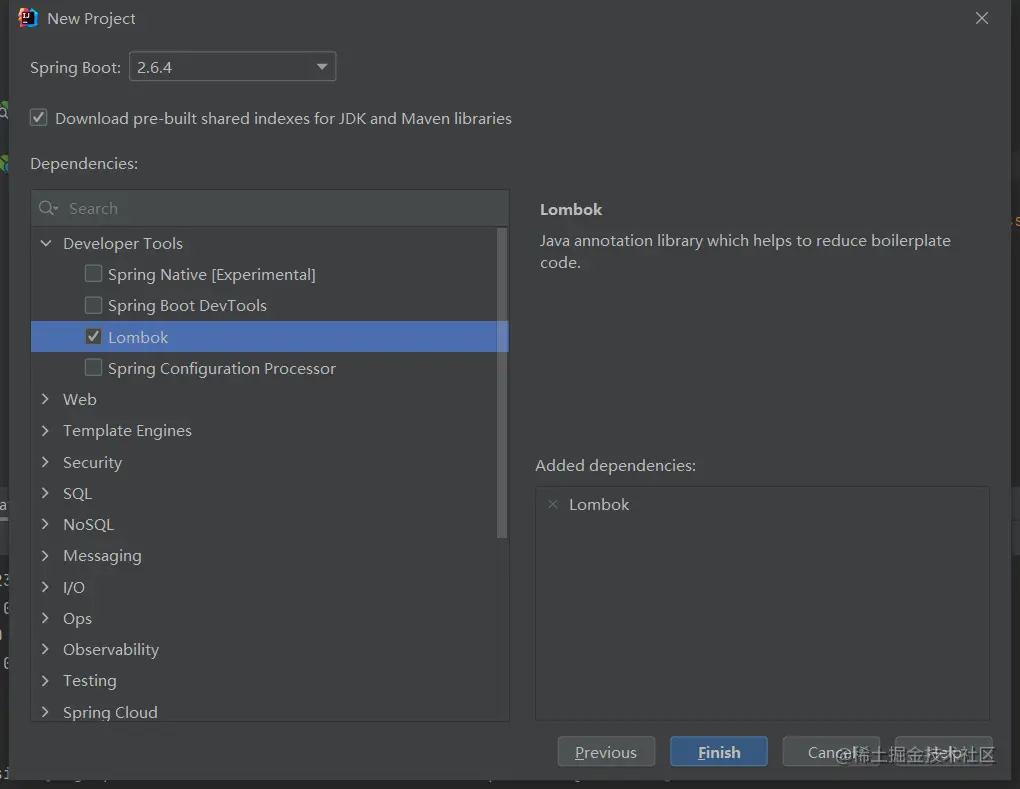The height and width of the screenshot is (789, 1020).
Task: Click the Previous button
Action: (x=606, y=752)
